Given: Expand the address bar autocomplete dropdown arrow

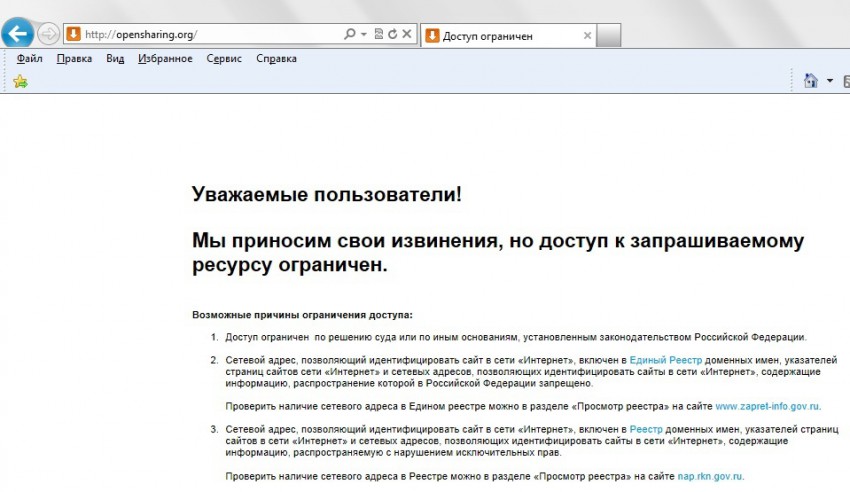Looking at the screenshot, I should click(x=363, y=35).
